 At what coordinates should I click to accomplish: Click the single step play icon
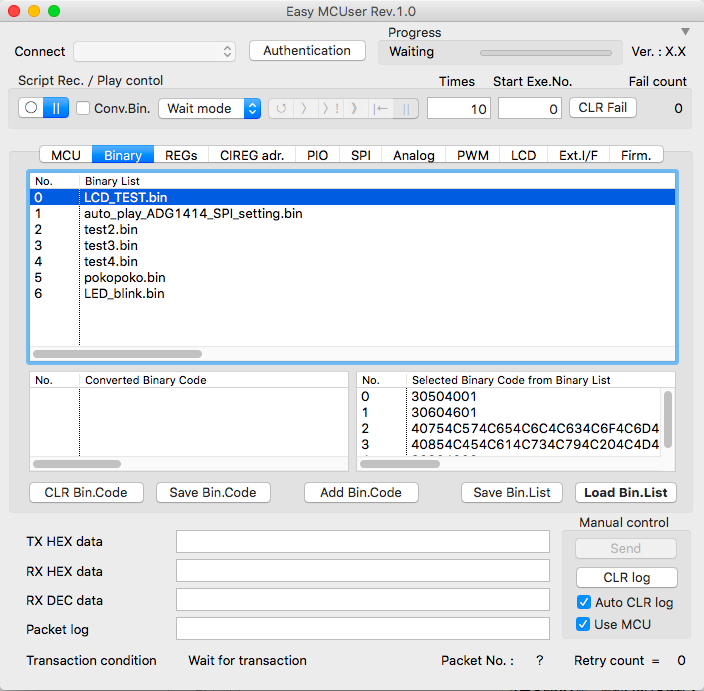304,109
